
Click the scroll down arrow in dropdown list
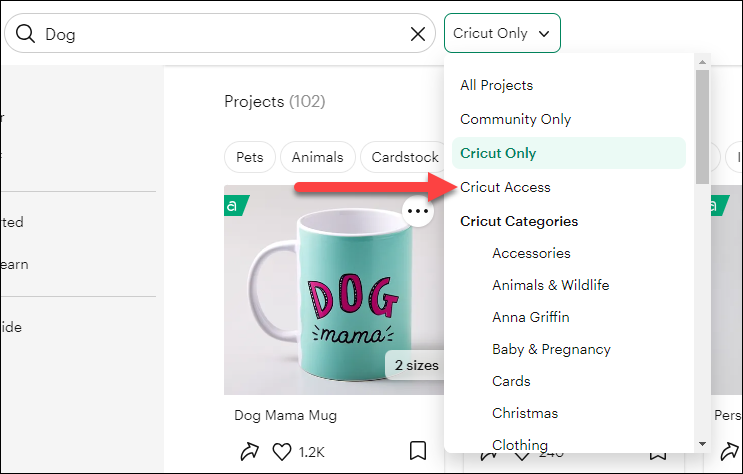click(702, 443)
